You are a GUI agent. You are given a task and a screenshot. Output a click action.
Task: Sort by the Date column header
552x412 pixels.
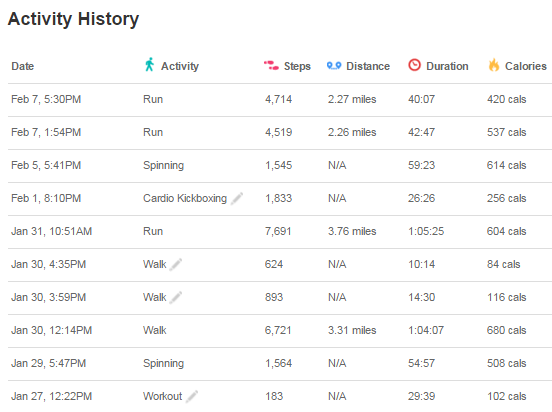(x=23, y=66)
